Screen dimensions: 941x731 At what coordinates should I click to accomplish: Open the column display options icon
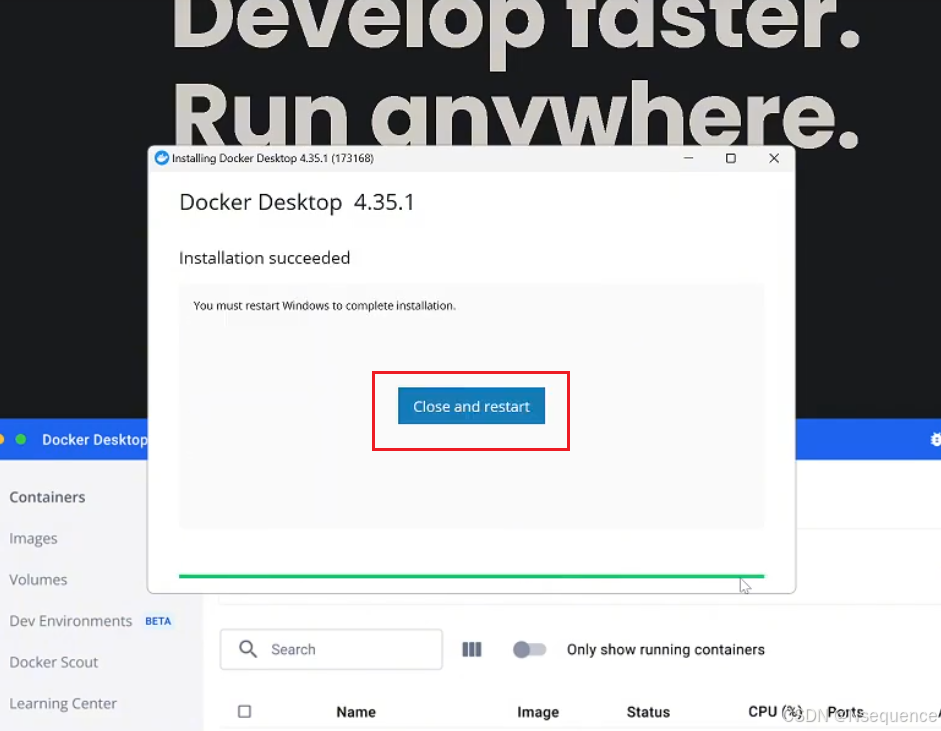click(472, 649)
